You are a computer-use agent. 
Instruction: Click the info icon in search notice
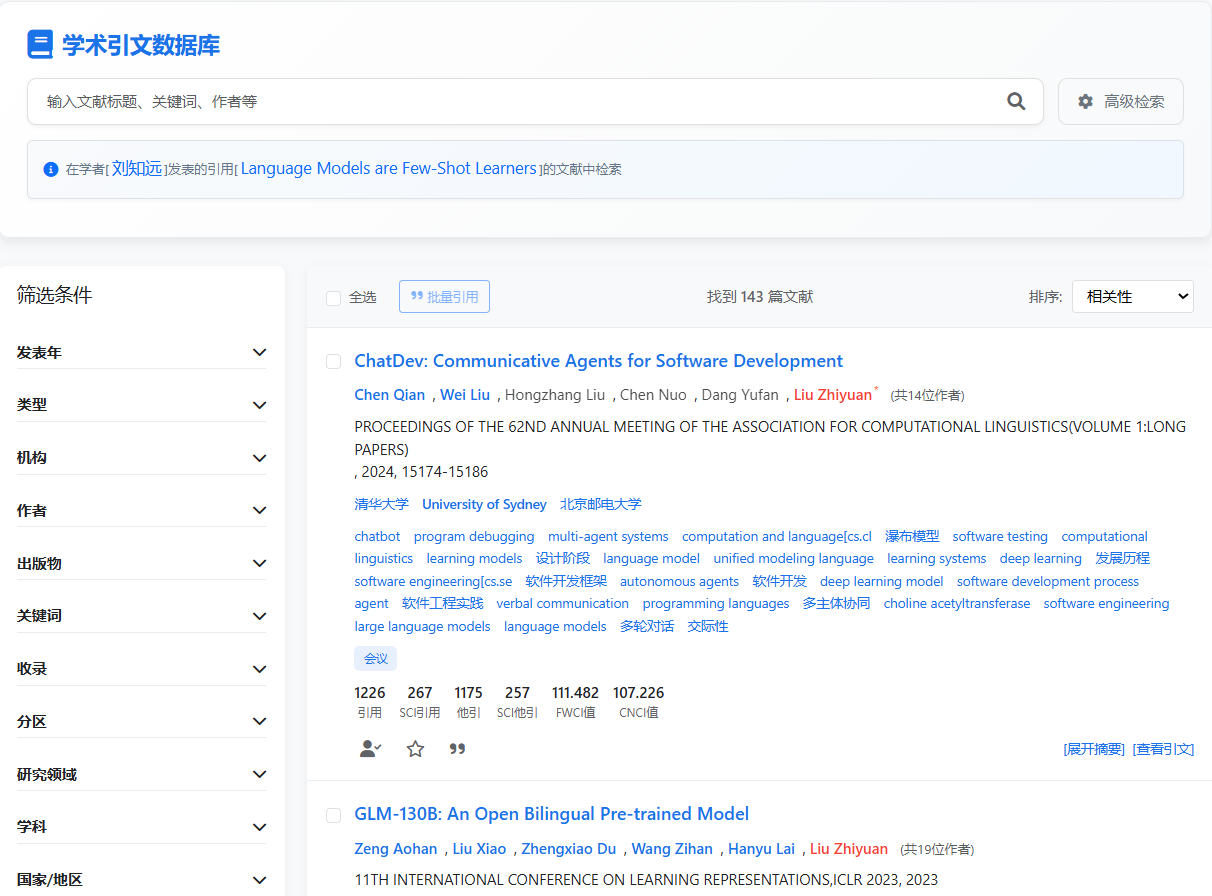(x=51, y=169)
